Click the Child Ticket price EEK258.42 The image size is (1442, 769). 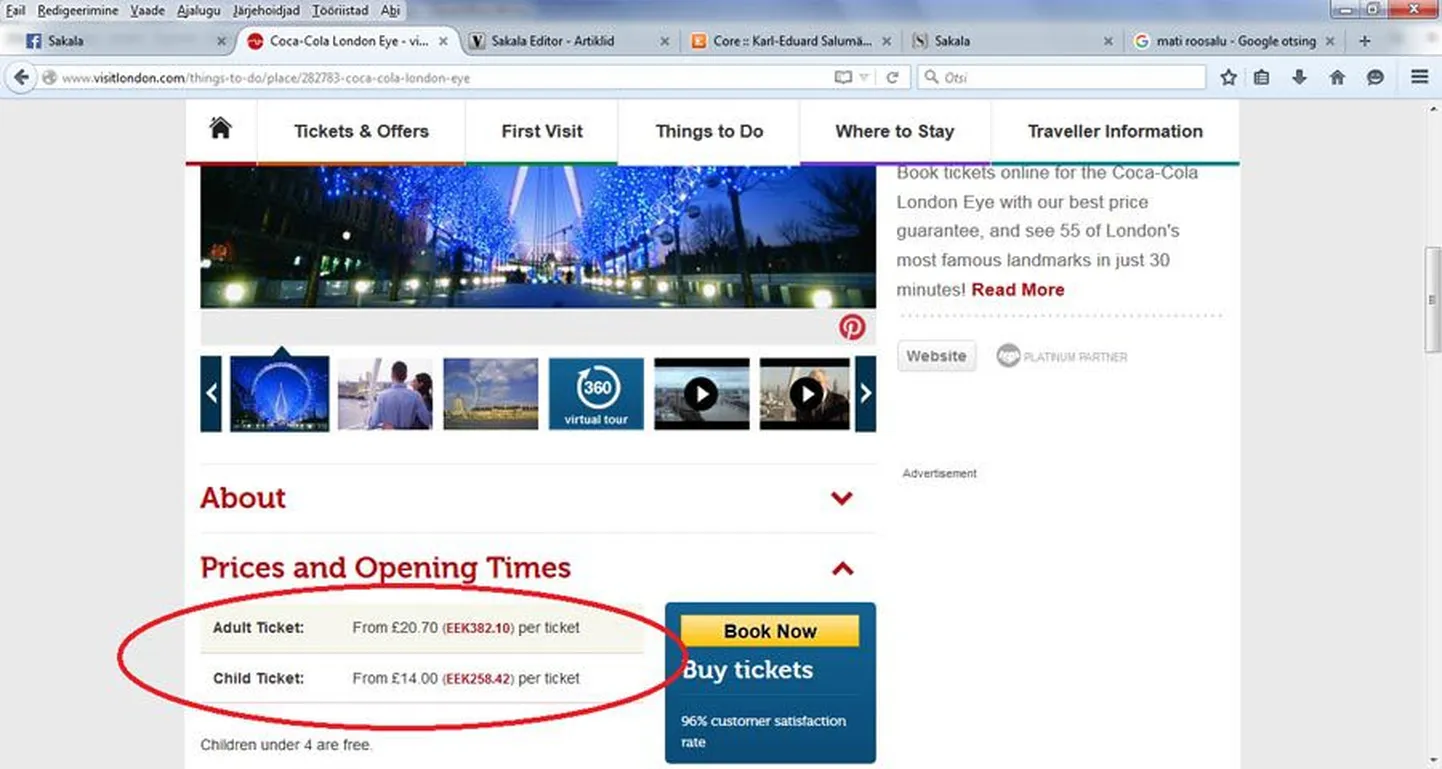[x=478, y=678]
